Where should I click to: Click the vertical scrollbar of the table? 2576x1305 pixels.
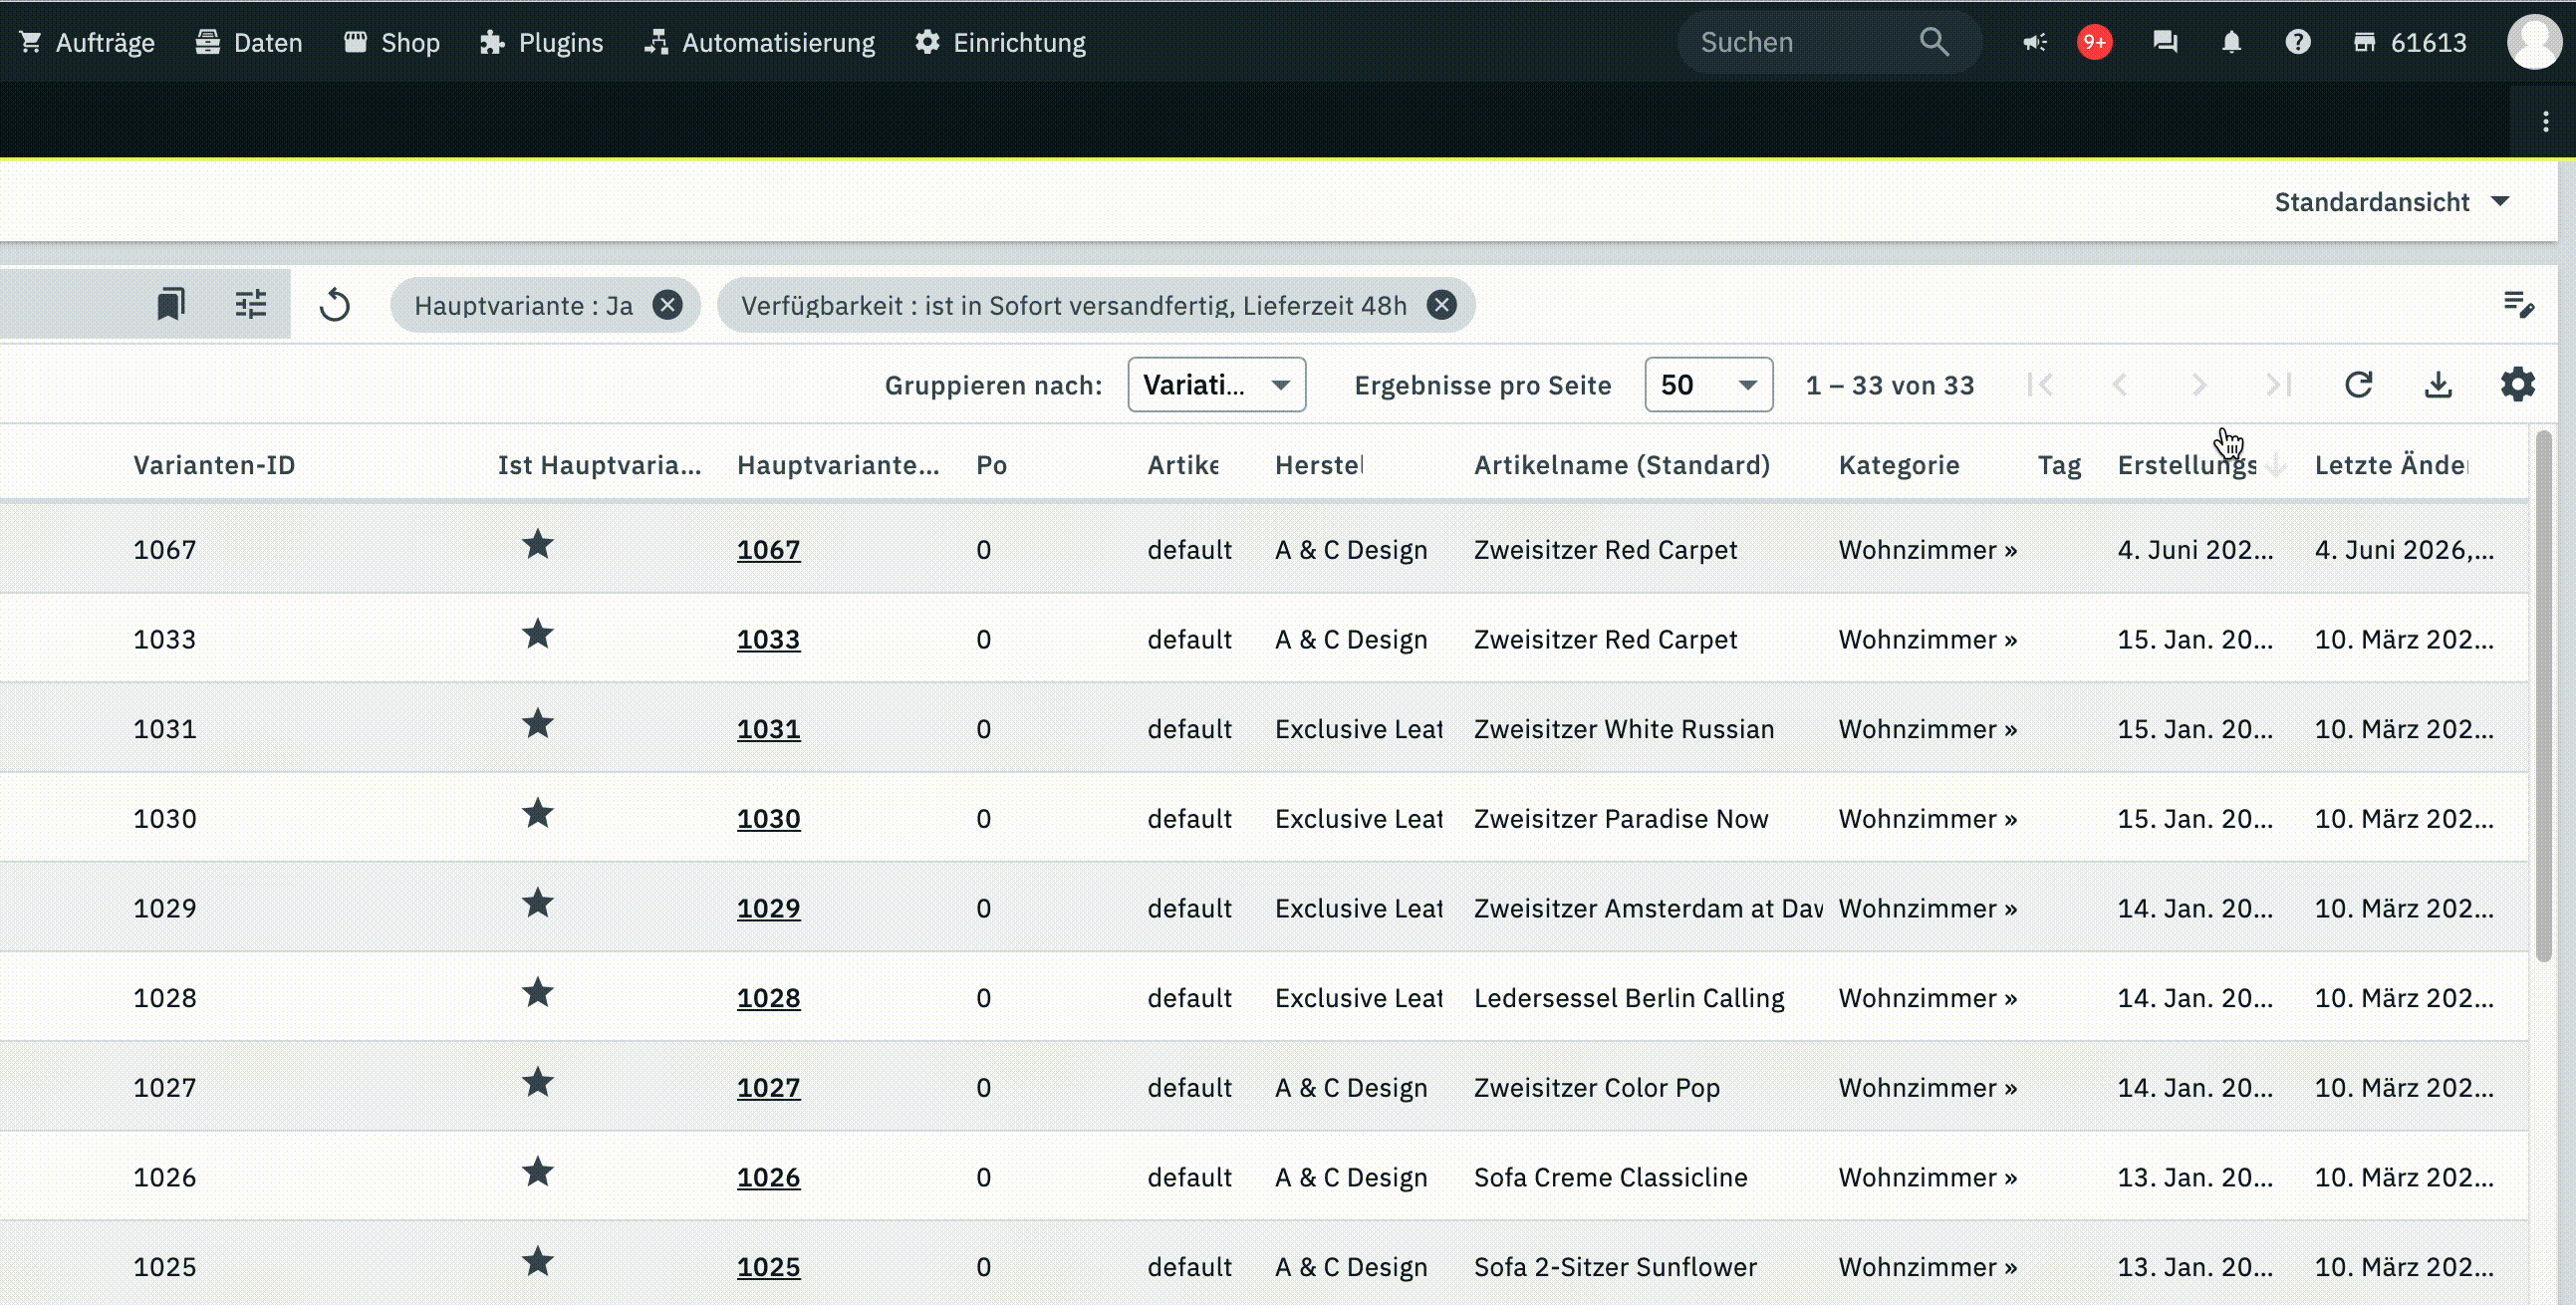2544,696
